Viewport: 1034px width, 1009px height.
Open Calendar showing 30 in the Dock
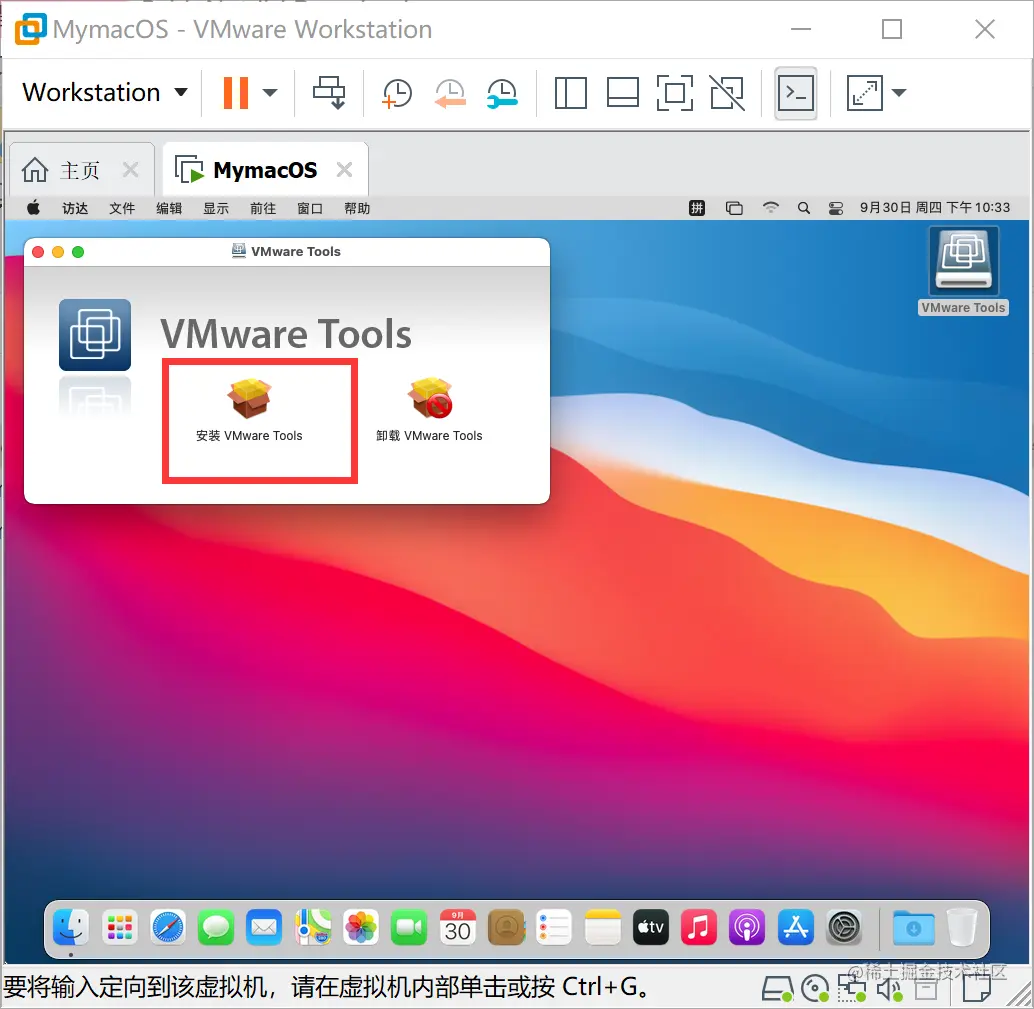click(457, 928)
